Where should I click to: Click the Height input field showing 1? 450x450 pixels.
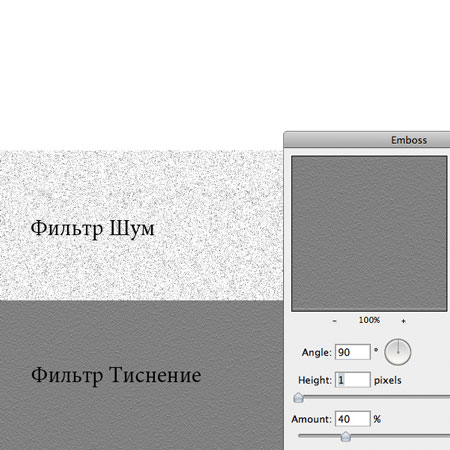[353, 380]
